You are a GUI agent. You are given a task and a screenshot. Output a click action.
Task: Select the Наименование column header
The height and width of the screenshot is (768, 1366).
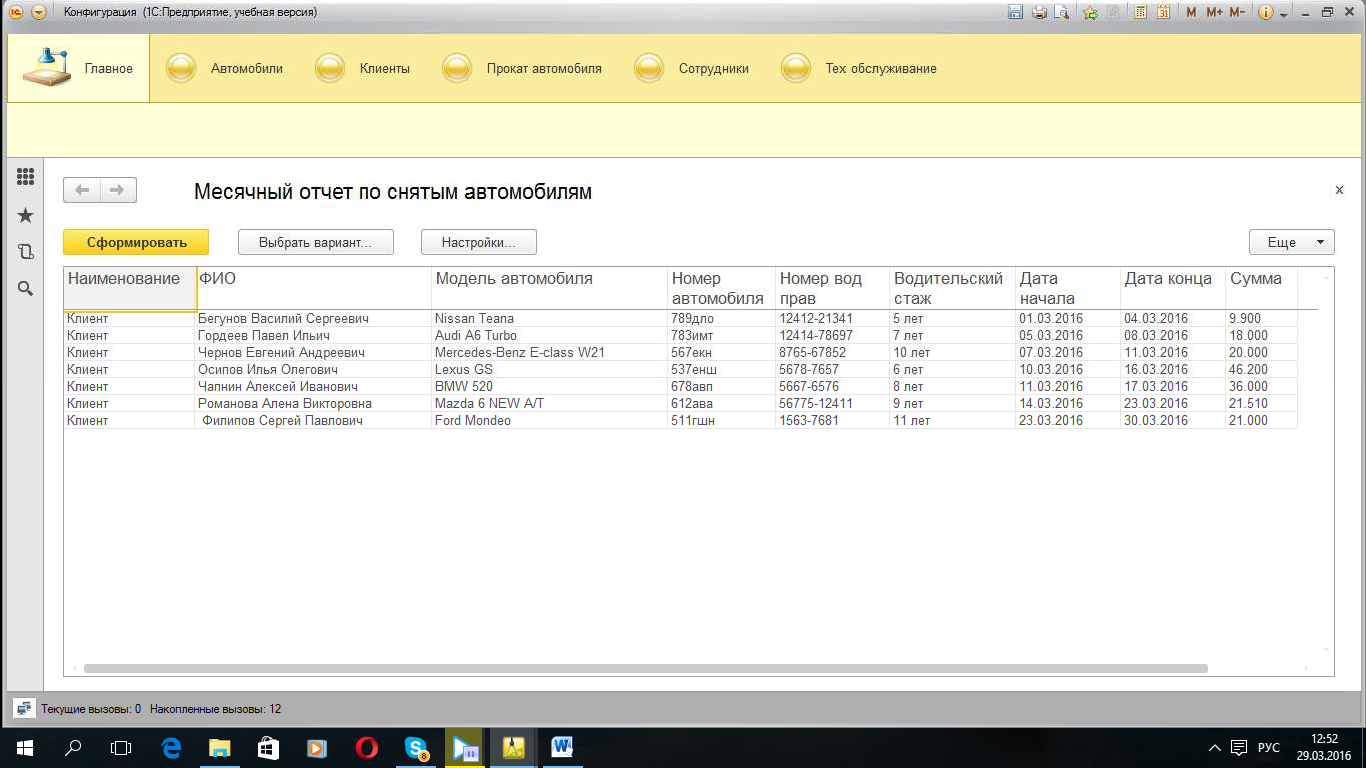click(x=129, y=289)
